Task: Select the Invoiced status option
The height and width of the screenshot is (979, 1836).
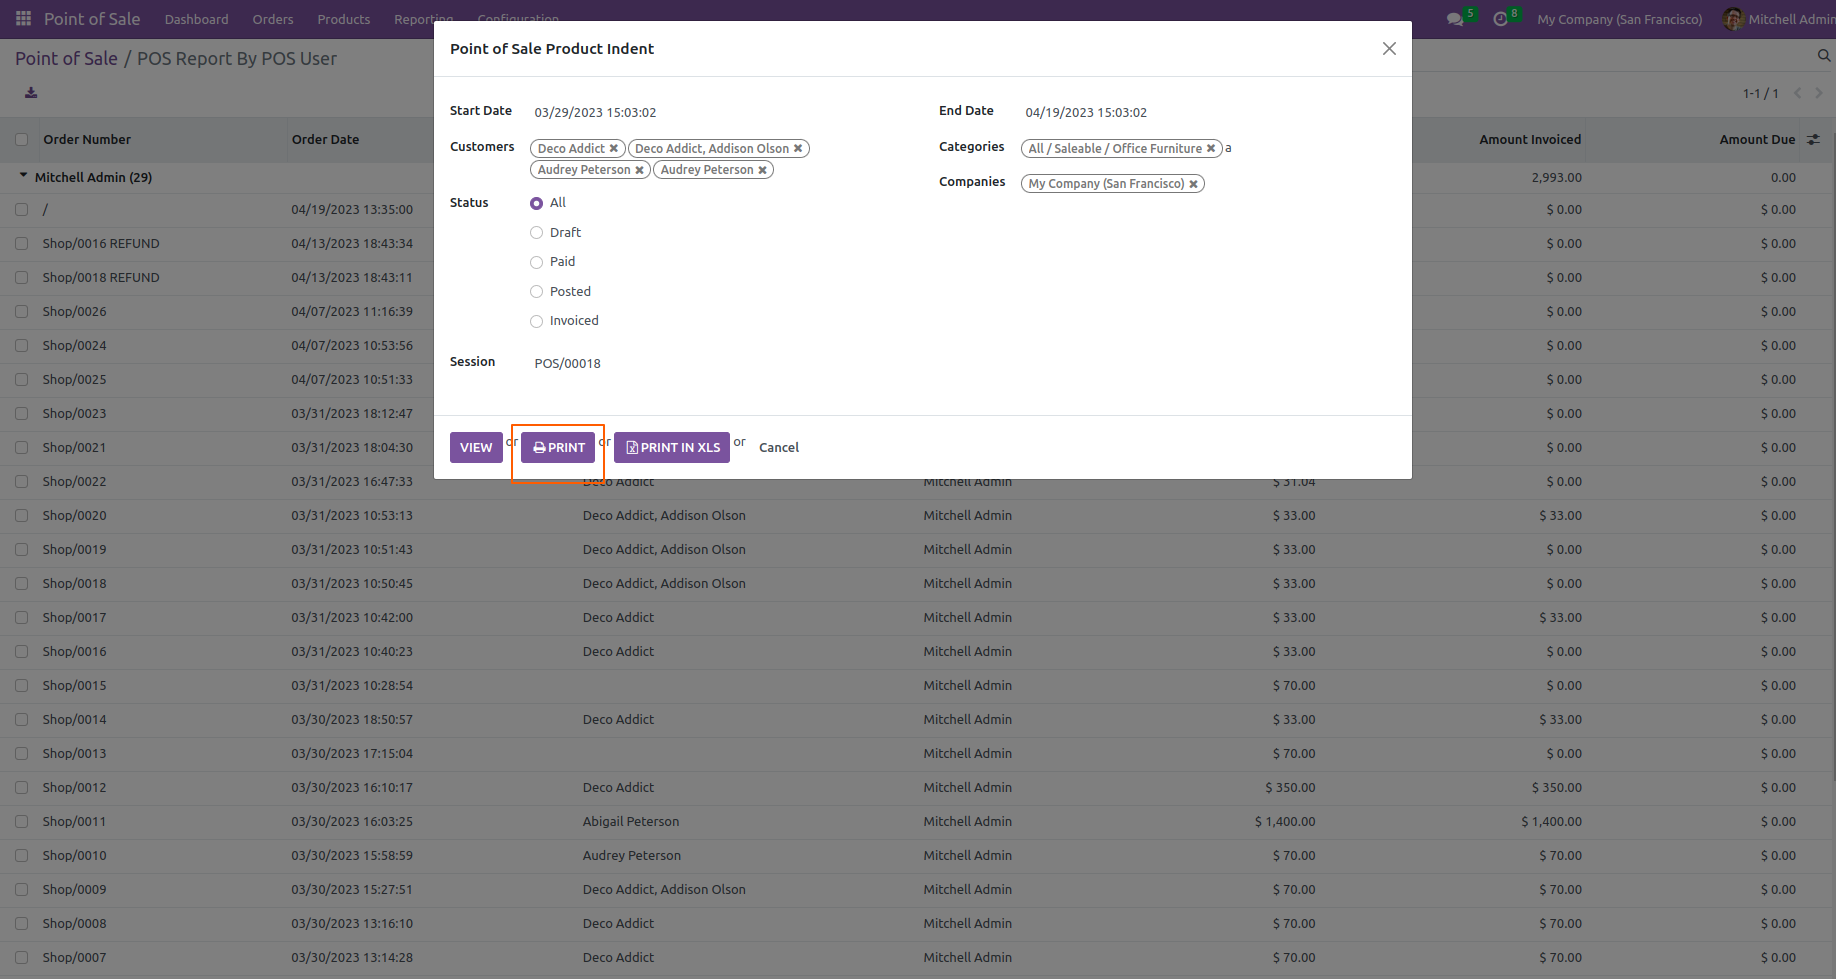Action: pyautogui.click(x=537, y=321)
